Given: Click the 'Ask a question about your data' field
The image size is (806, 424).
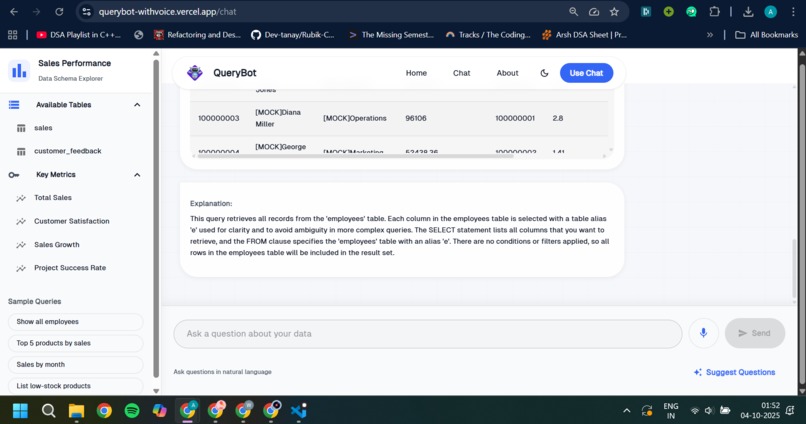Looking at the screenshot, I should tap(428, 334).
